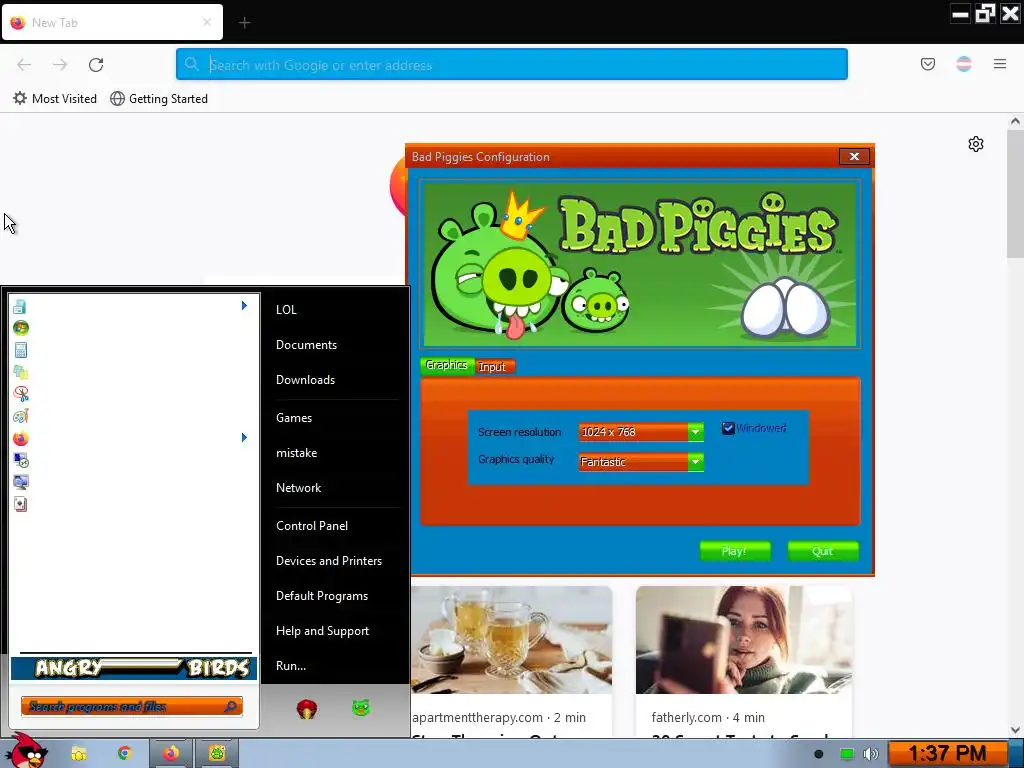The image size is (1024, 768).
Task: Open the LOL user folder entry
Action: point(286,310)
